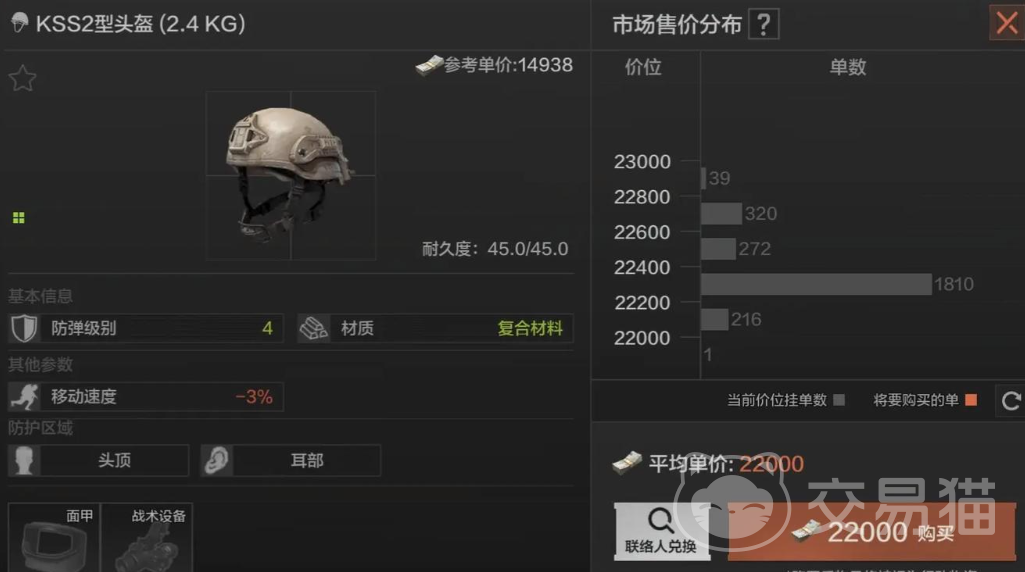Click the 联络人兑换 contact exchange button

662,531
